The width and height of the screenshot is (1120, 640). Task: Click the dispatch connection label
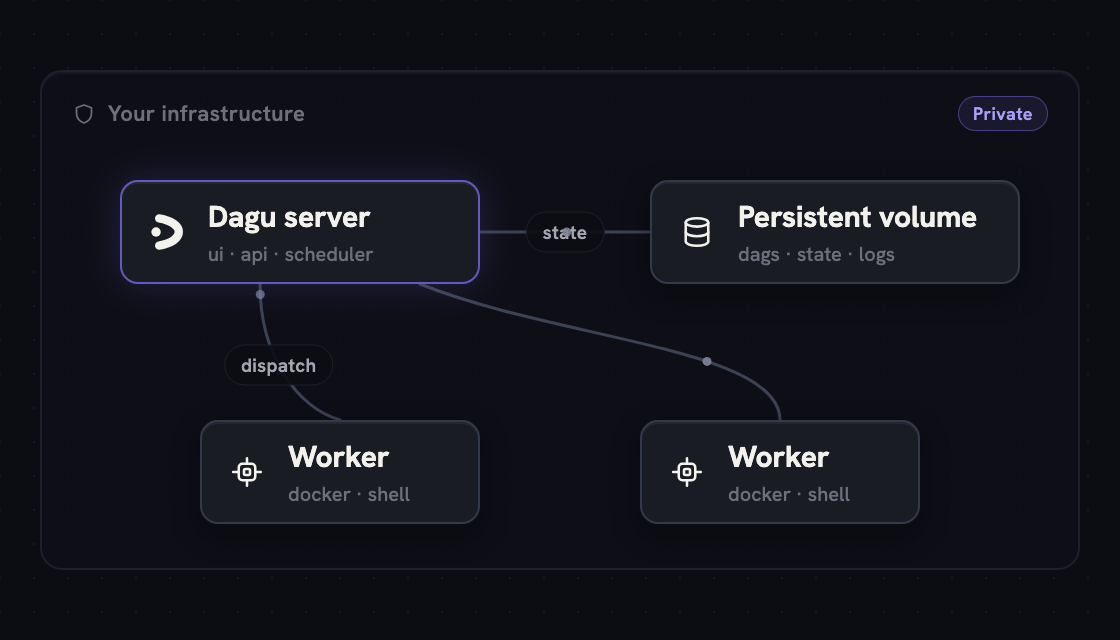coord(279,366)
